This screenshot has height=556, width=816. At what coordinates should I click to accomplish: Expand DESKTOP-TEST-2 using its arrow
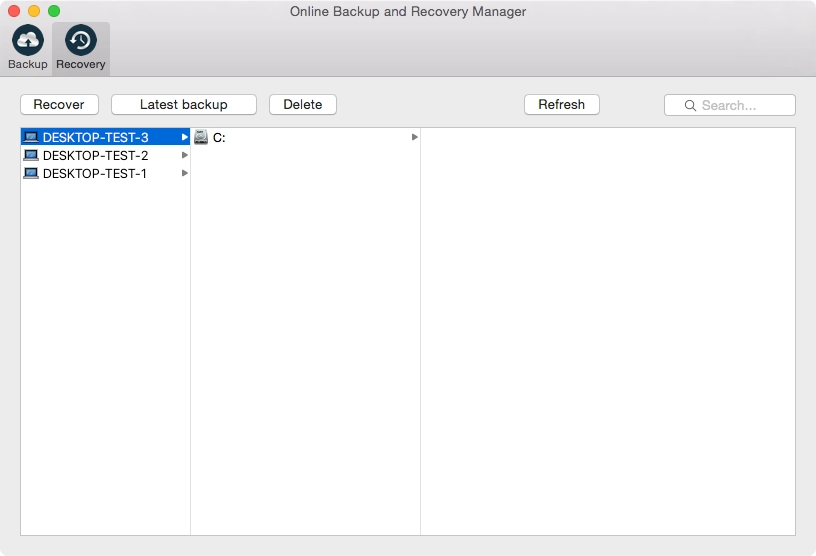pos(184,155)
